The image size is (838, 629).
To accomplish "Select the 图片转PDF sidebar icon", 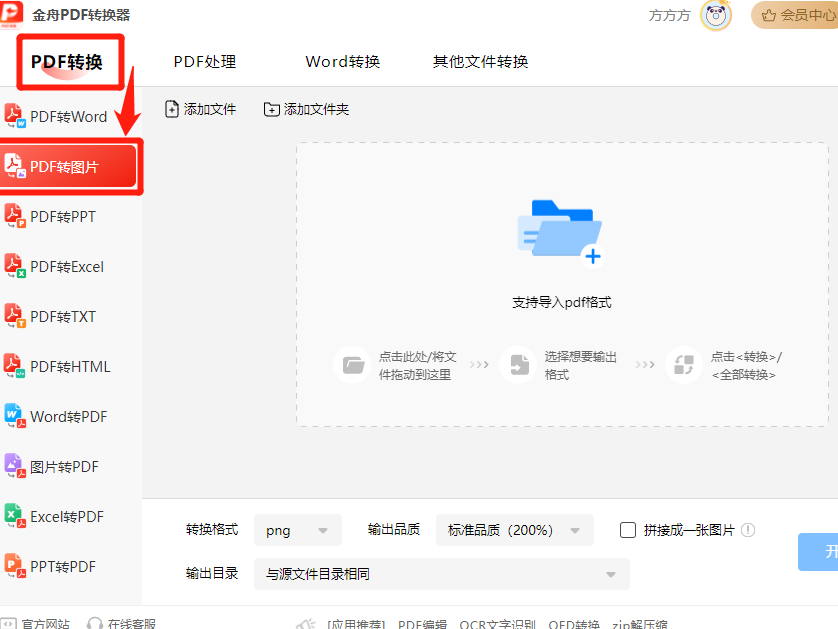I will pos(15,466).
